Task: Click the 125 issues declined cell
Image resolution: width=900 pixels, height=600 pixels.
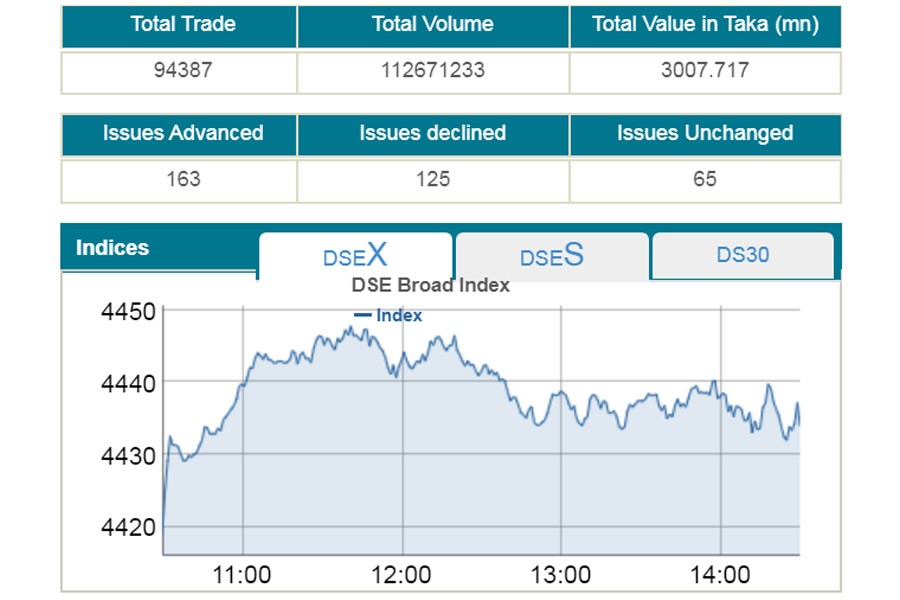Action: point(432,179)
